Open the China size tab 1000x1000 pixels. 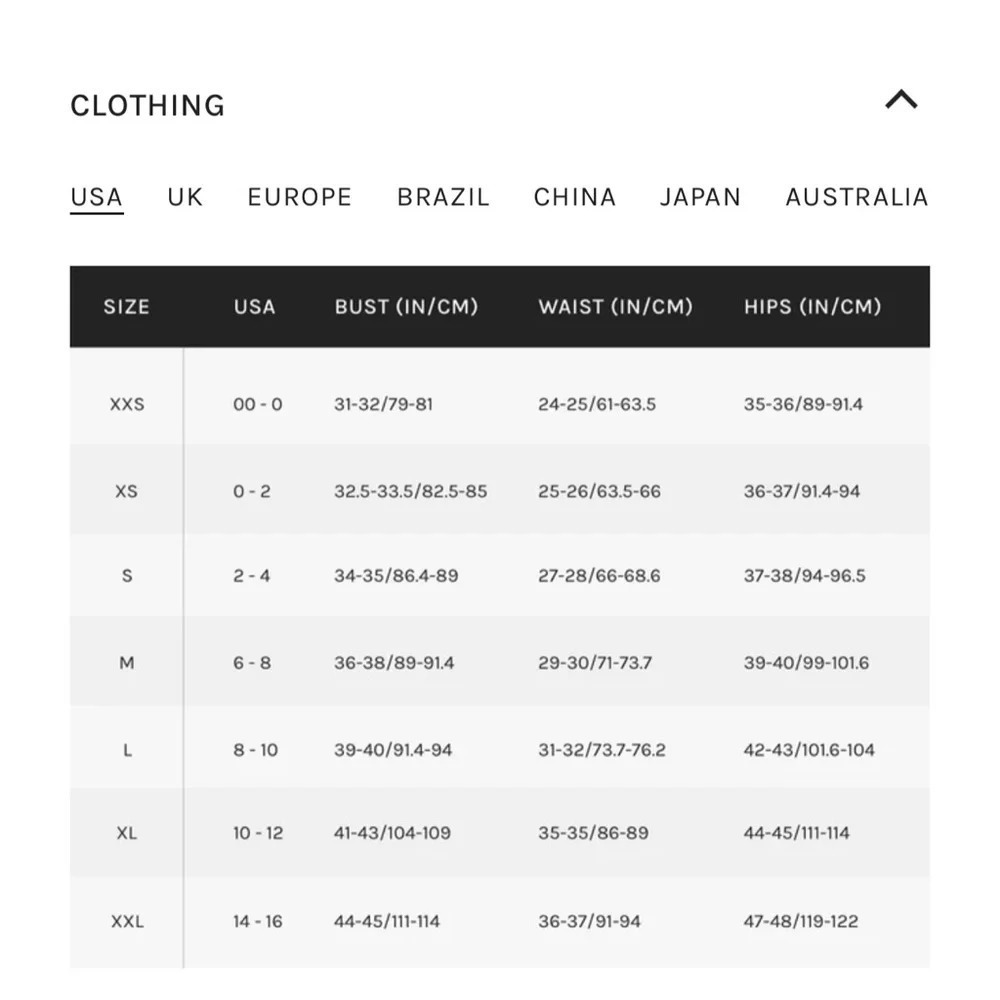coord(575,197)
